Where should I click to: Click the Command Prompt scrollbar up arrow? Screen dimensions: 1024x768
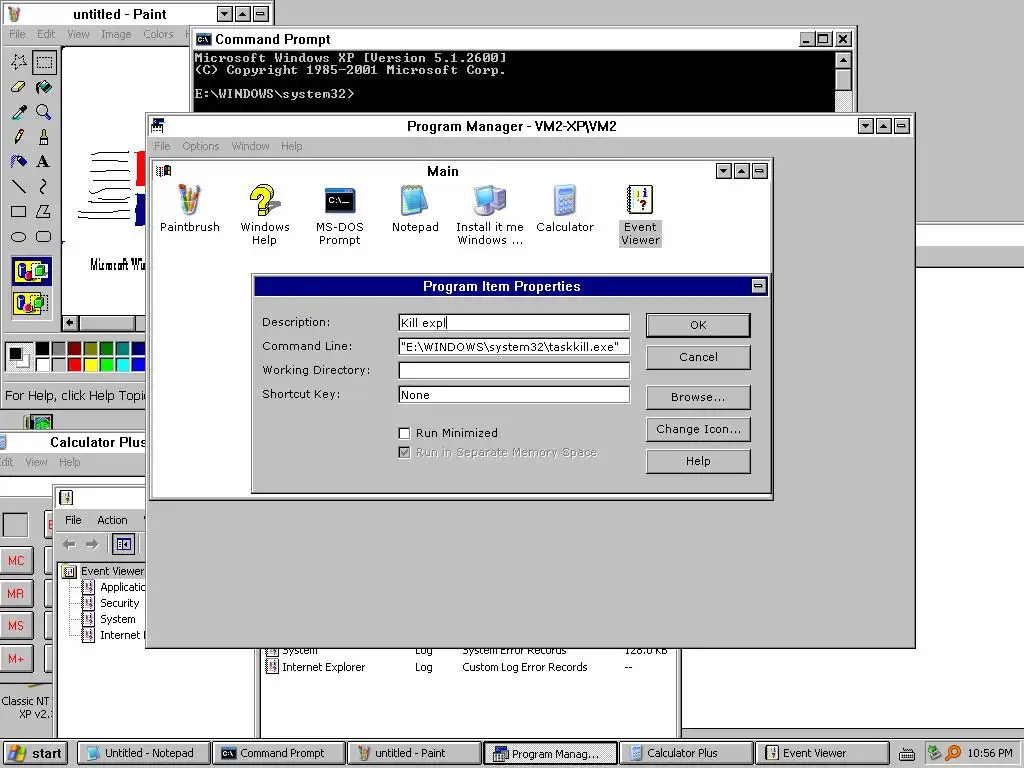(843, 60)
